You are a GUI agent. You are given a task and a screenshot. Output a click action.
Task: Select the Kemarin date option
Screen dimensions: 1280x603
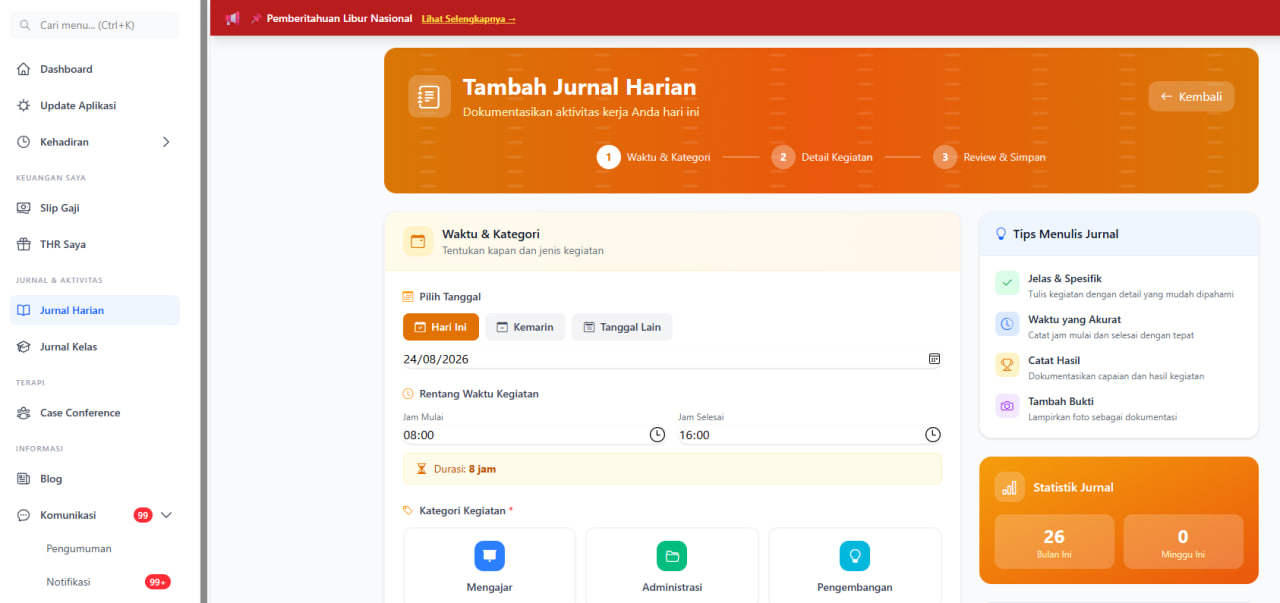pyautogui.click(x=525, y=327)
